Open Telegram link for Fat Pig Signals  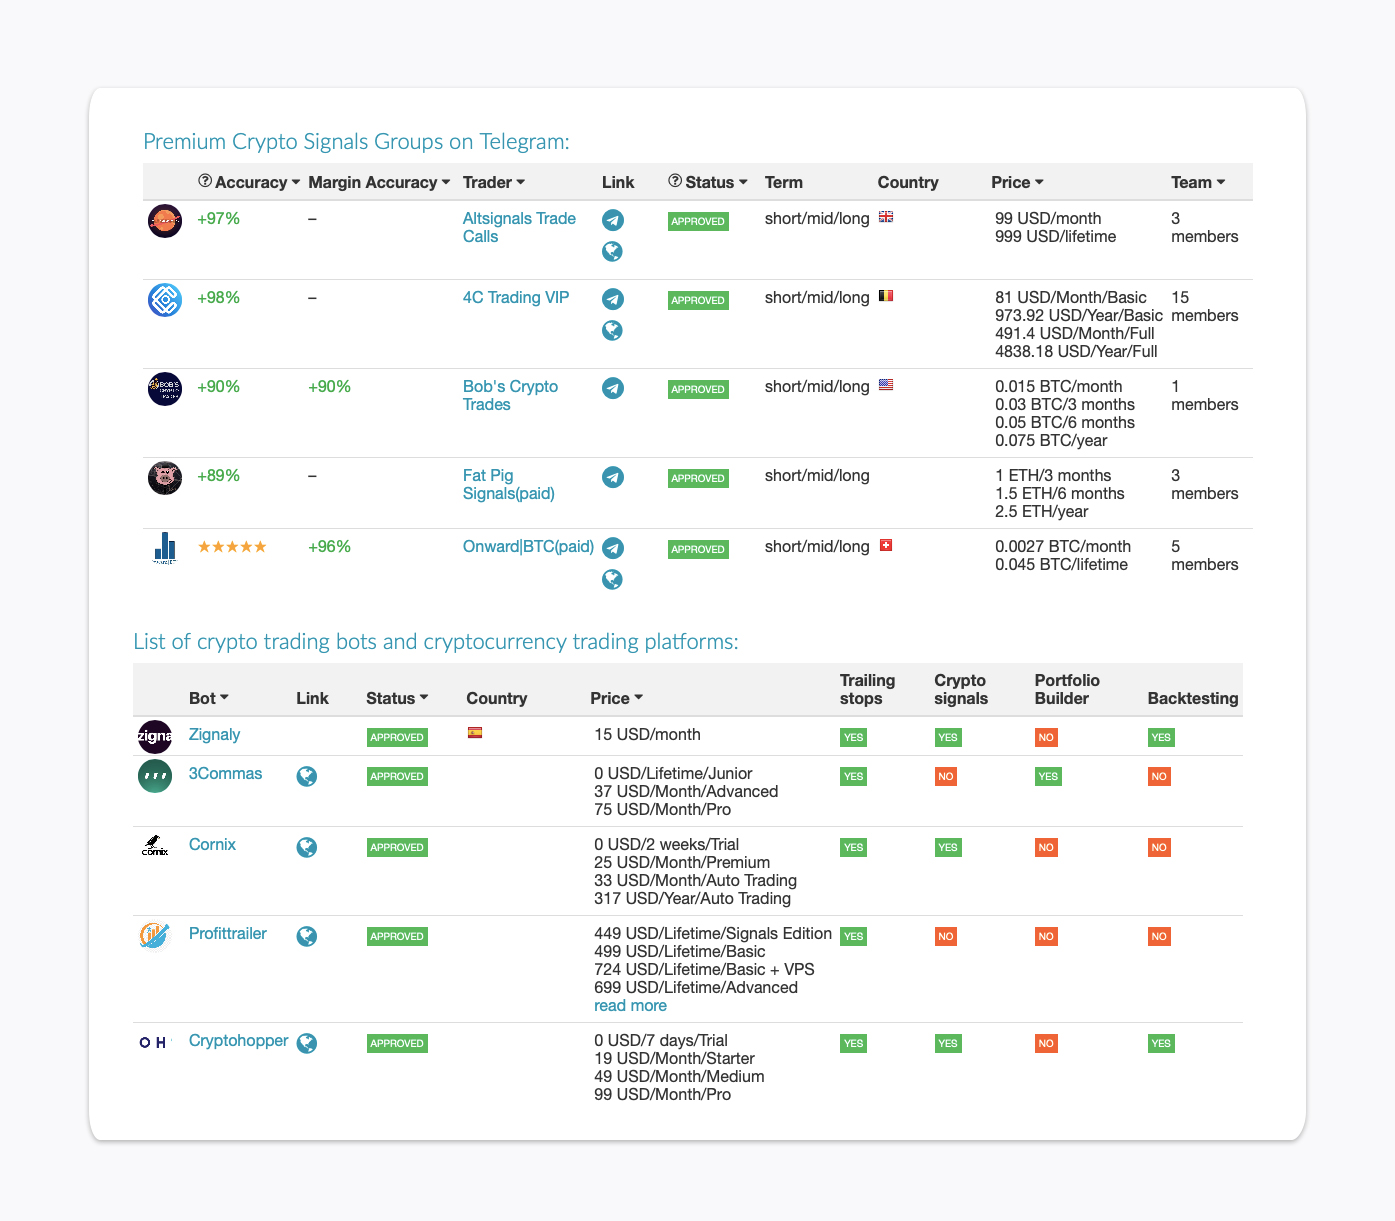613,477
